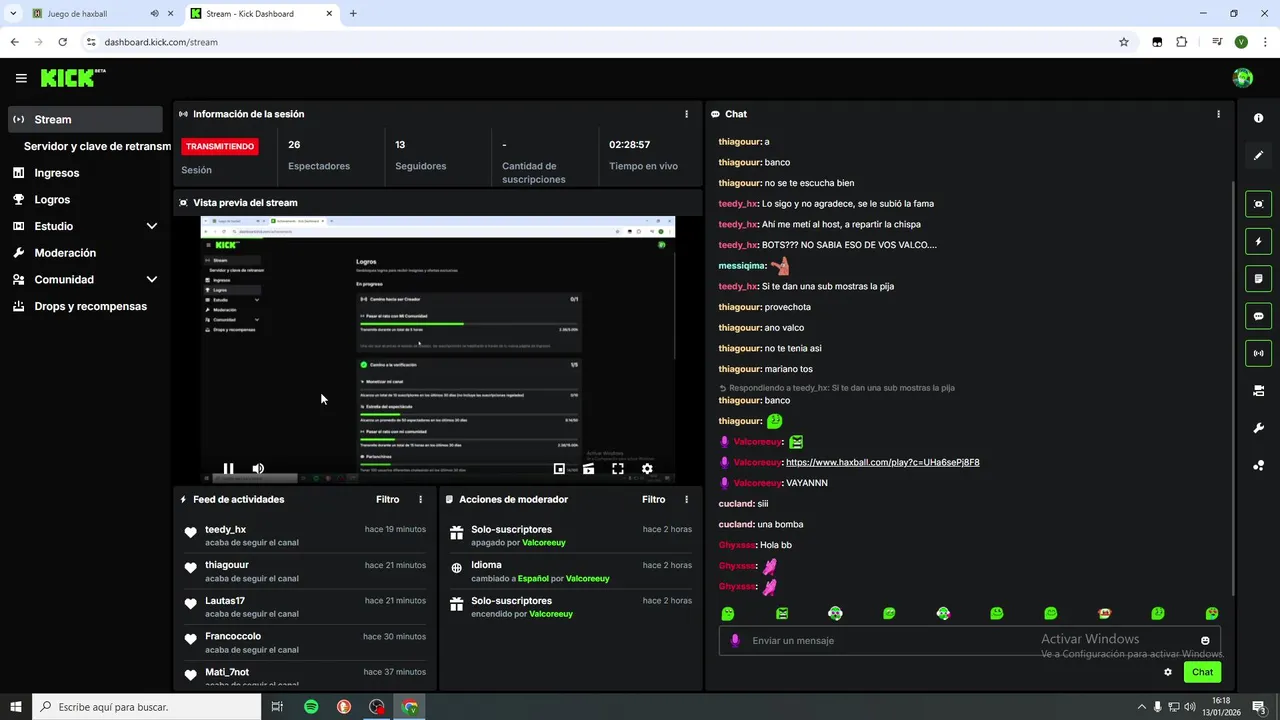Open activity feed three-dot menu
Image resolution: width=1280 pixels, height=720 pixels.
420,499
